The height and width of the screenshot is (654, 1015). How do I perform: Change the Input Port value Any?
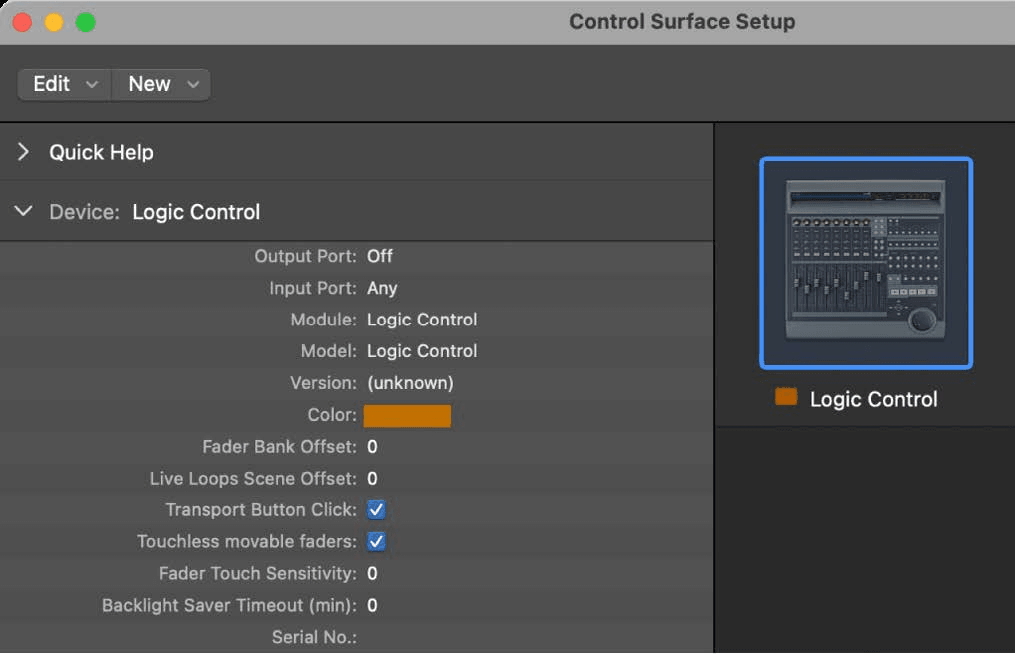coord(382,288)
